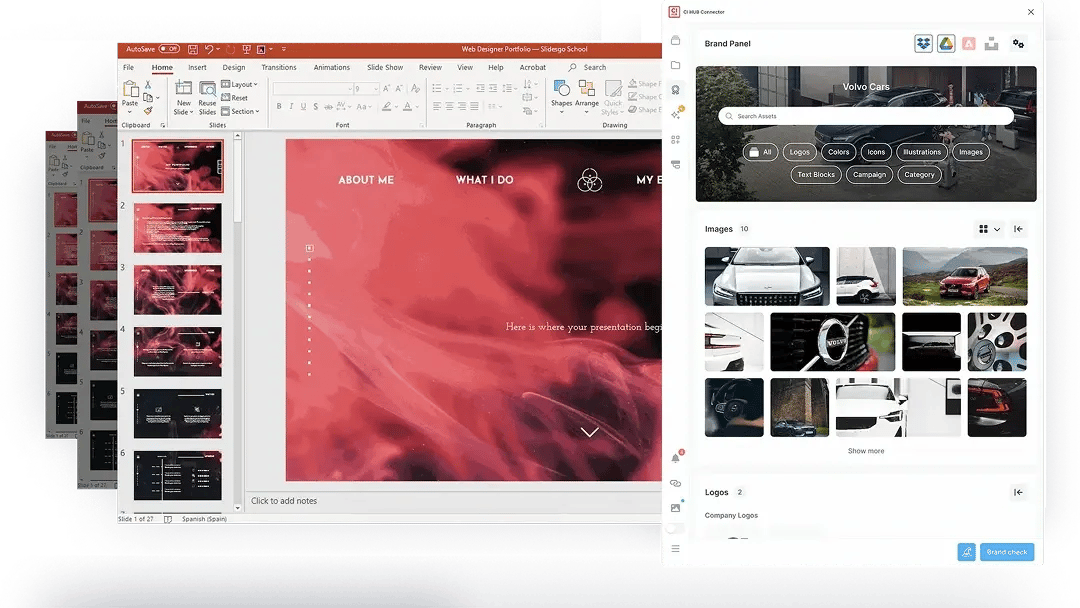Undo the last action in PowerPoint
The height and width of the screenshot is (608, 1080).
[x=209, y=50]
